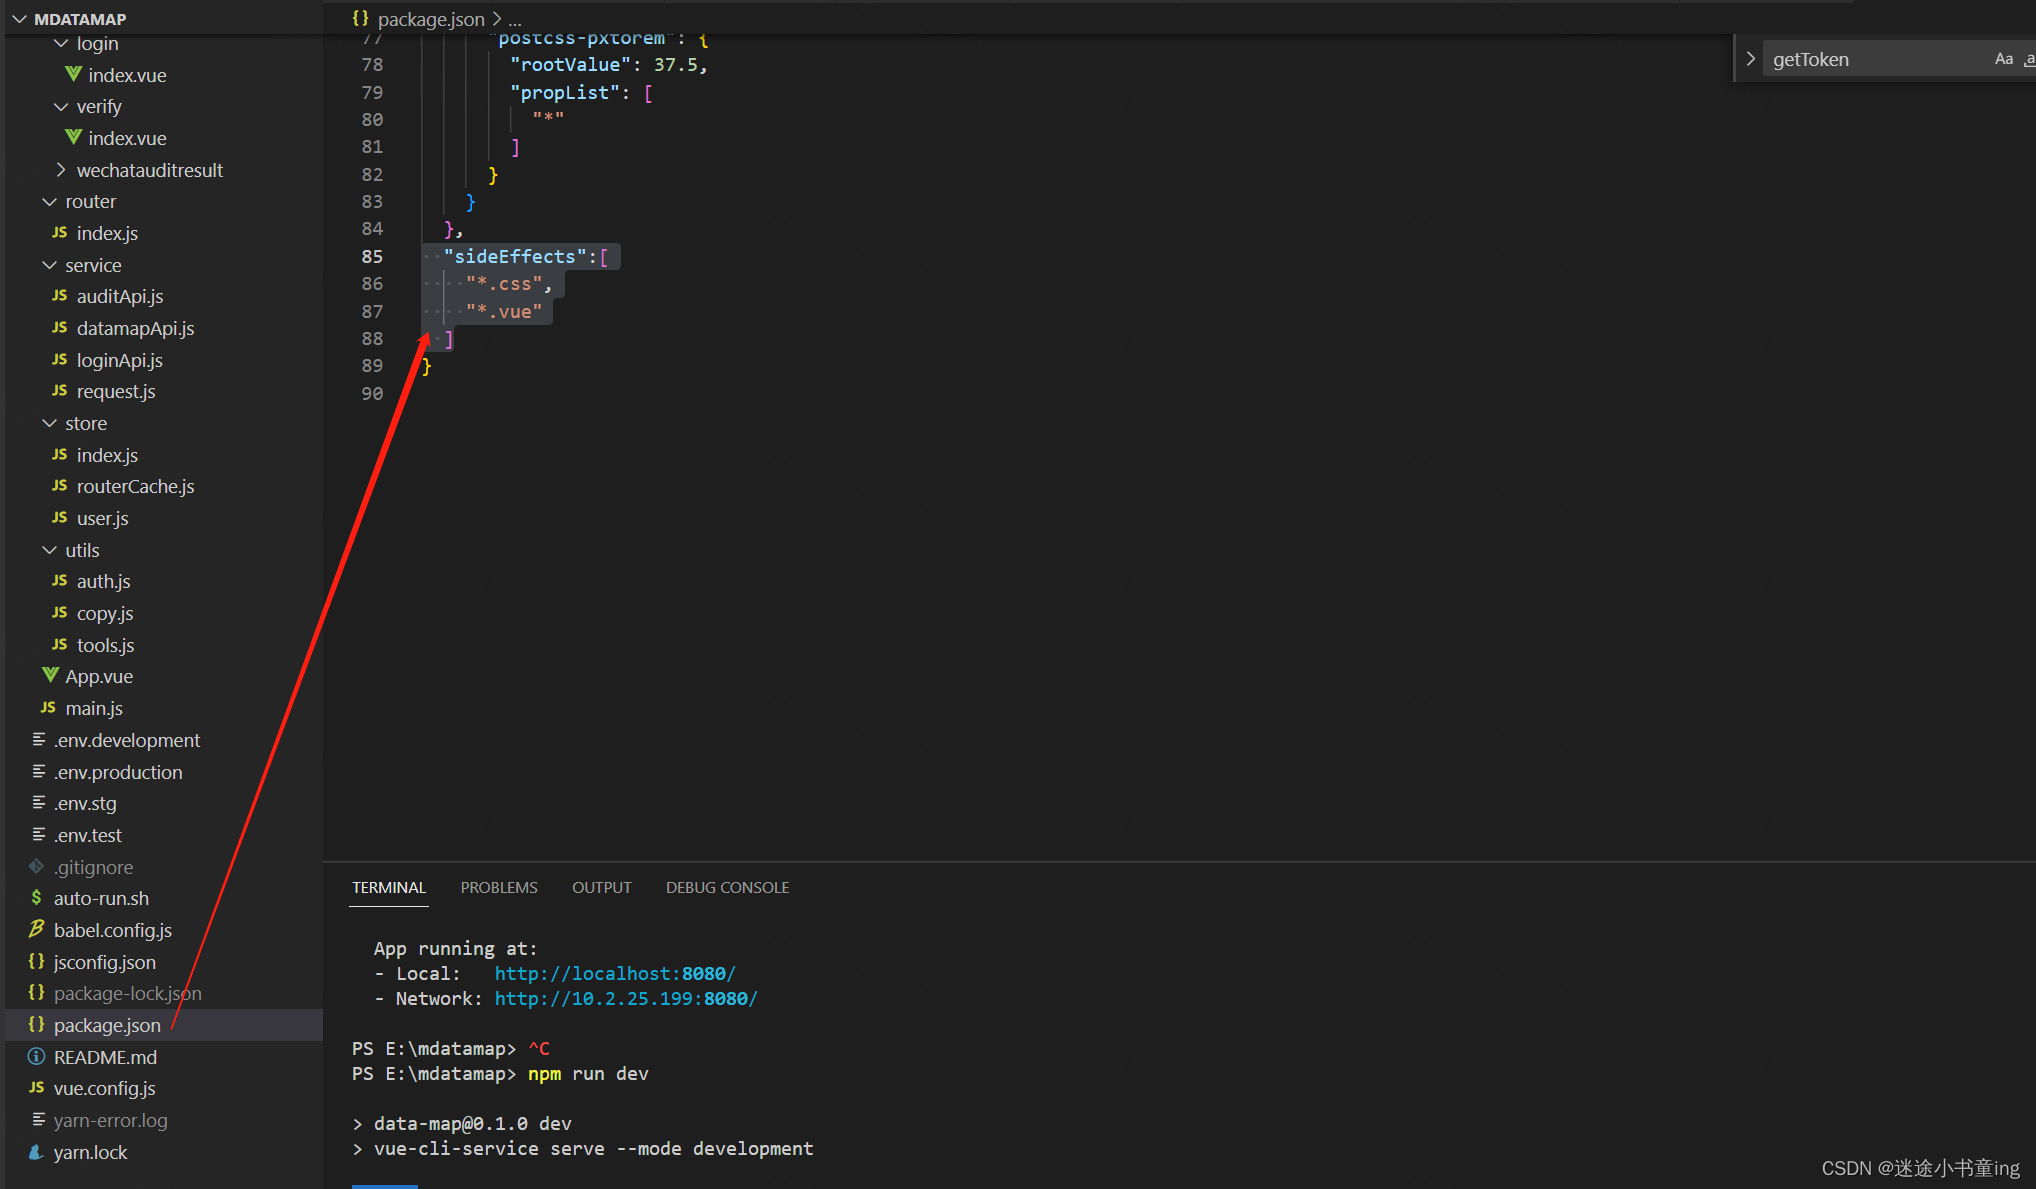This screenshot has height=1189, width=2036.
Task: Open auto-run.sh script
Action: coord(101,898)
